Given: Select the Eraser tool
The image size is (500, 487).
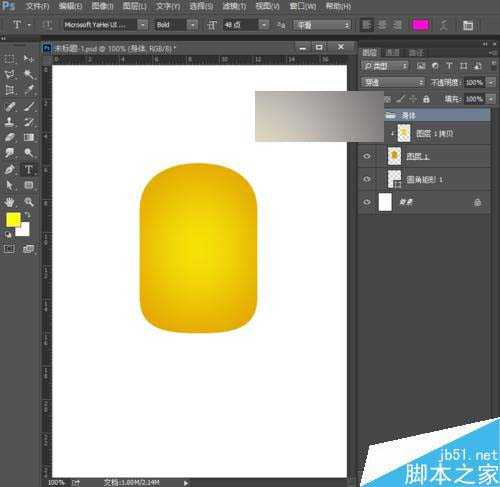Looking at the screenshot, I should 10,137.
